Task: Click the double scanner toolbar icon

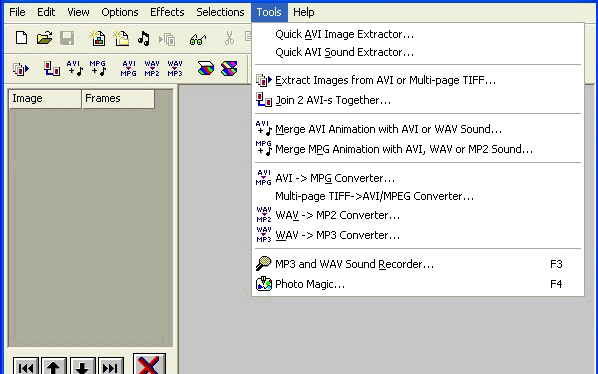Action: (229, 69)
